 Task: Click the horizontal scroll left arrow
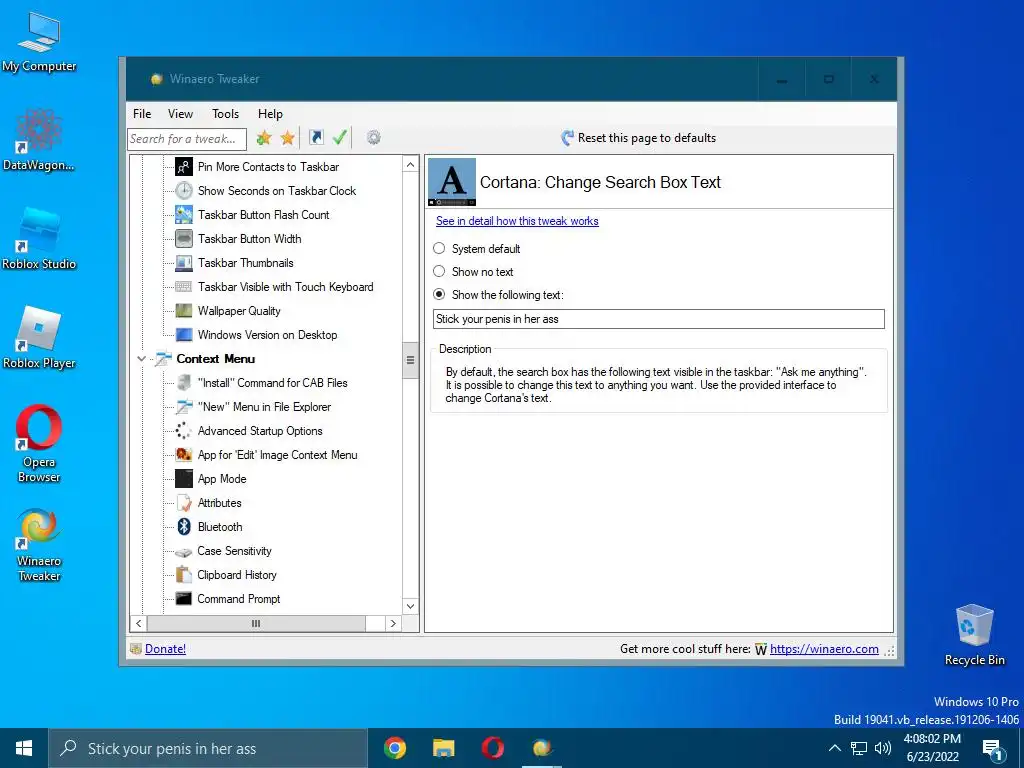138,624
